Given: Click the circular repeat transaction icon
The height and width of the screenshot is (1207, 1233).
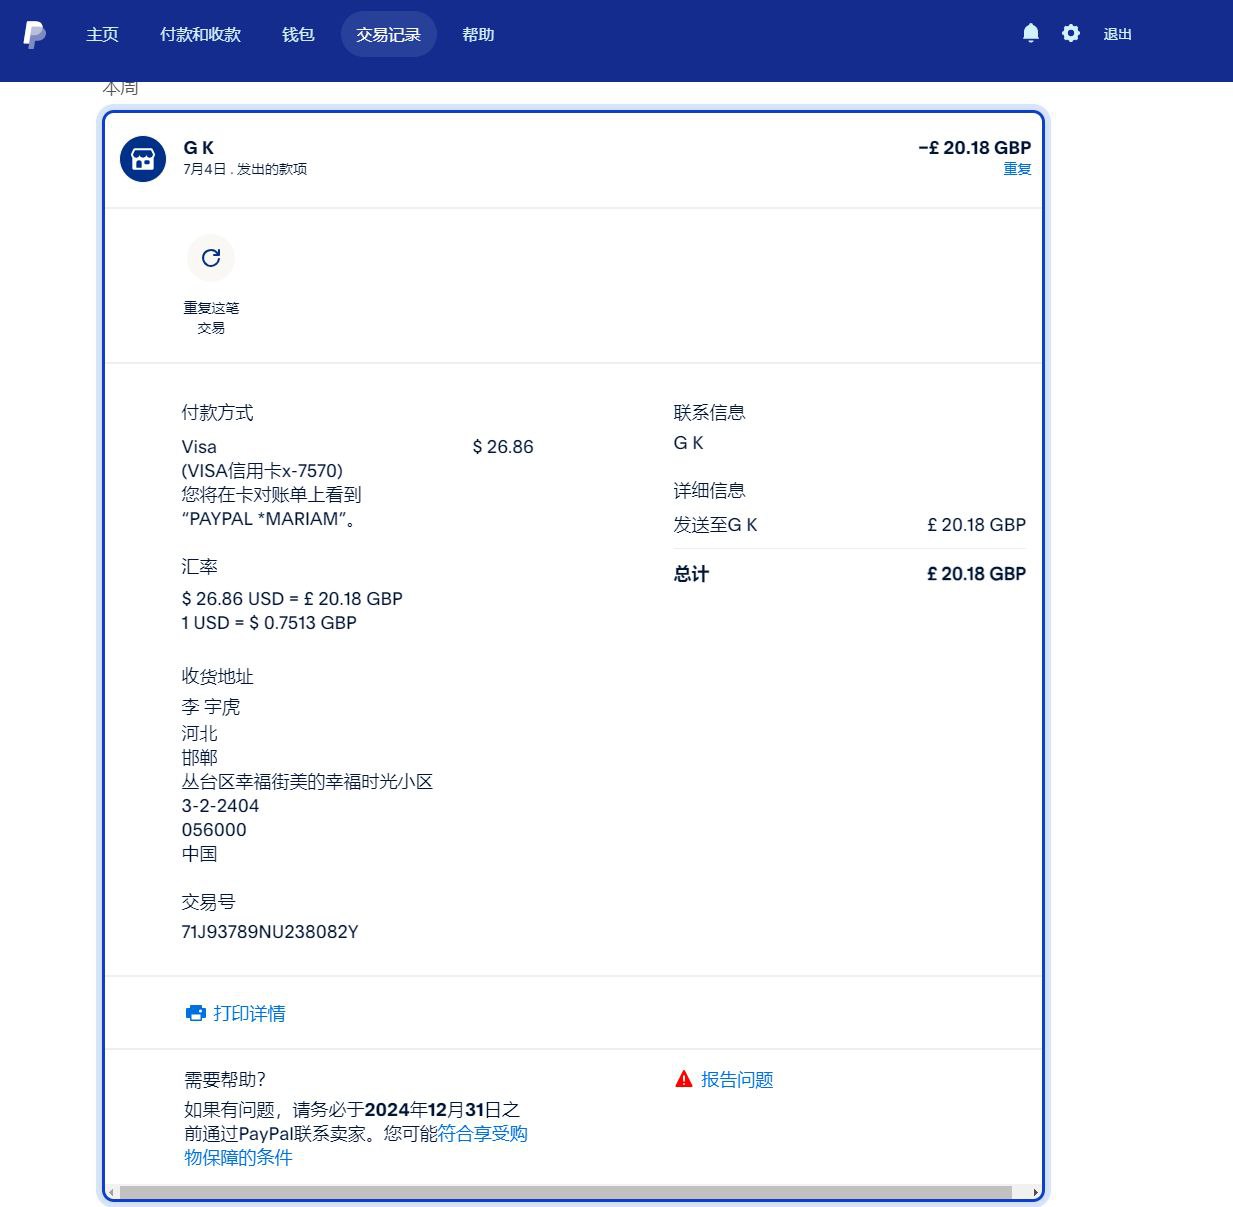Looking at the screenshot, I should [211, 258].
